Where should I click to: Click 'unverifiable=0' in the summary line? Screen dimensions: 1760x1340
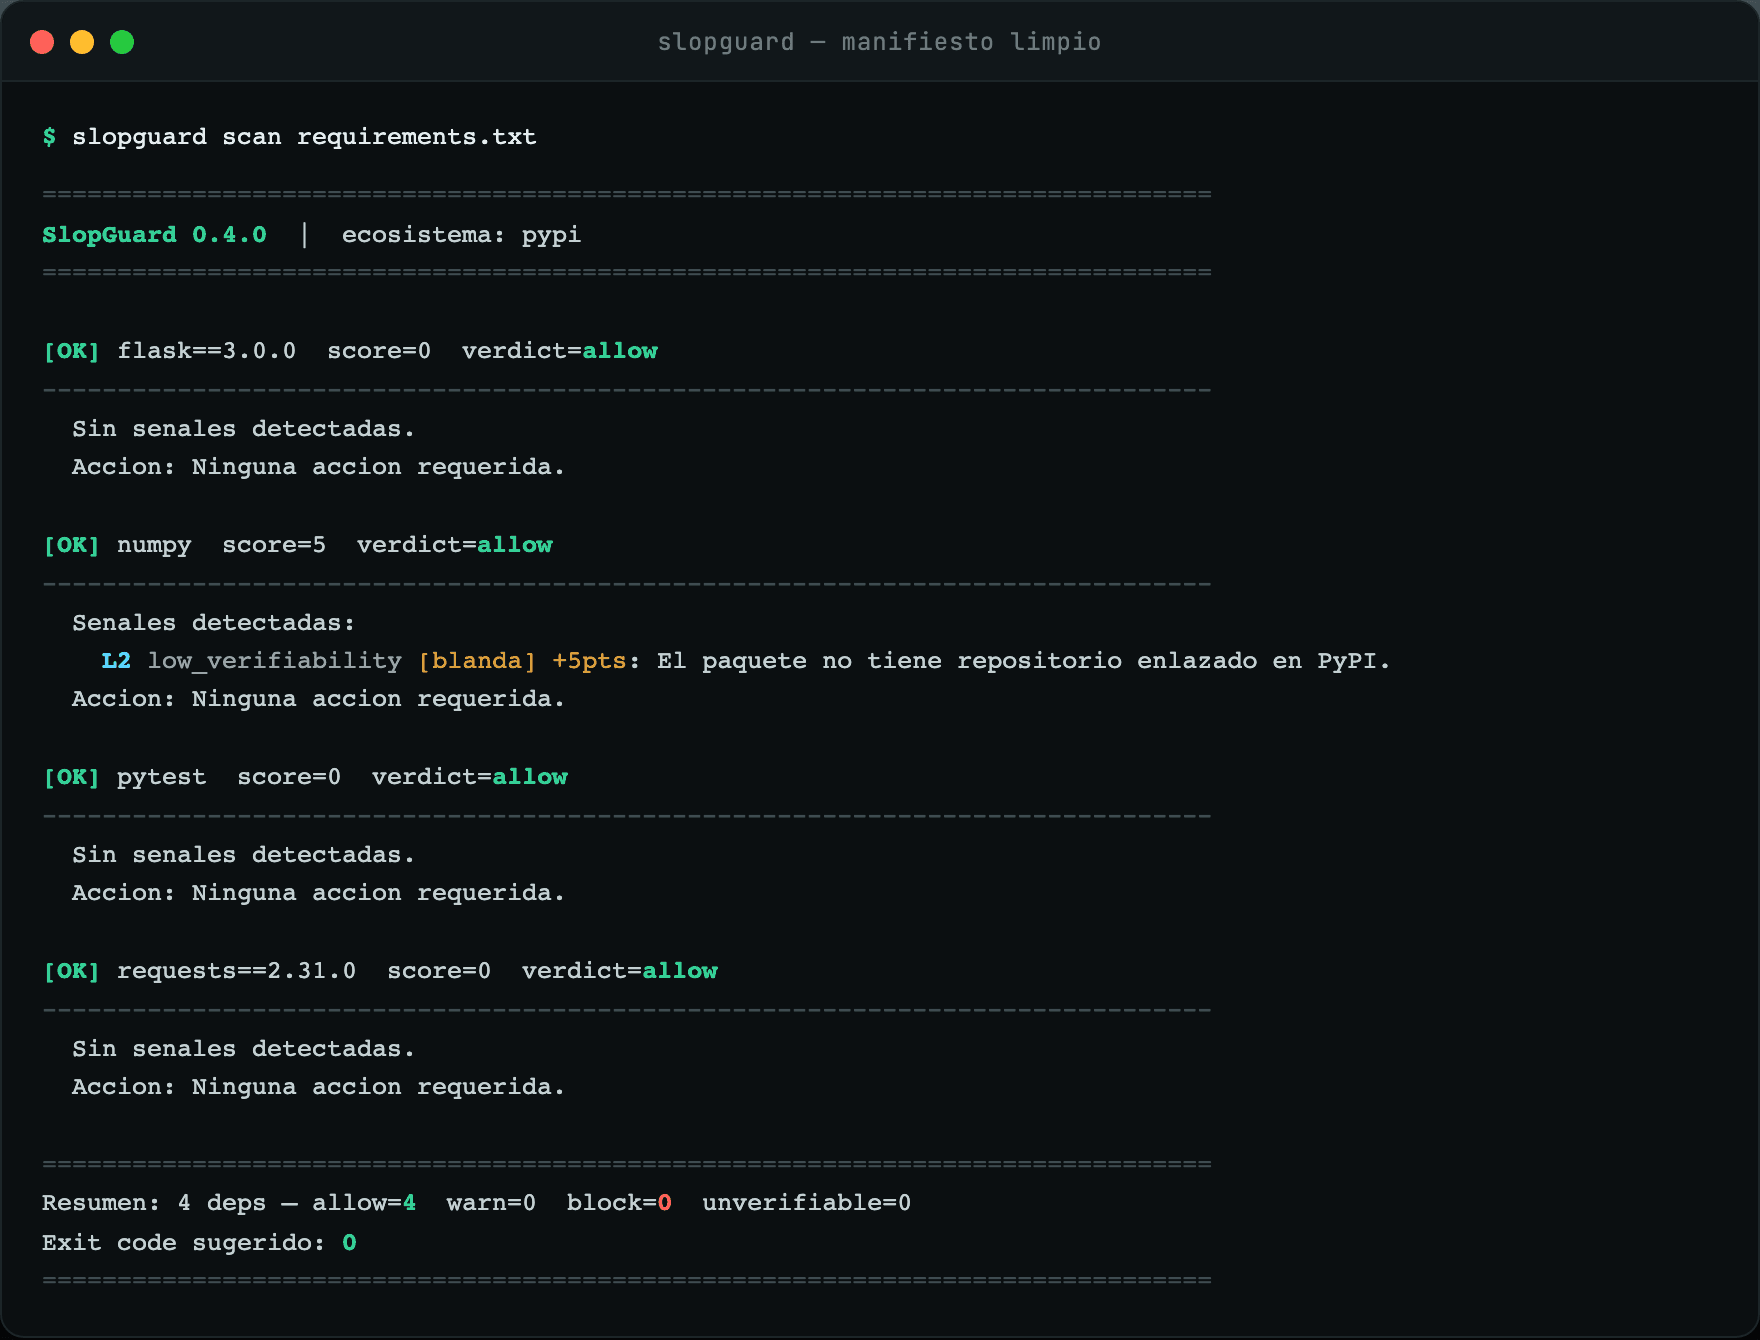pyautogui.click(x=806, y=1203)
